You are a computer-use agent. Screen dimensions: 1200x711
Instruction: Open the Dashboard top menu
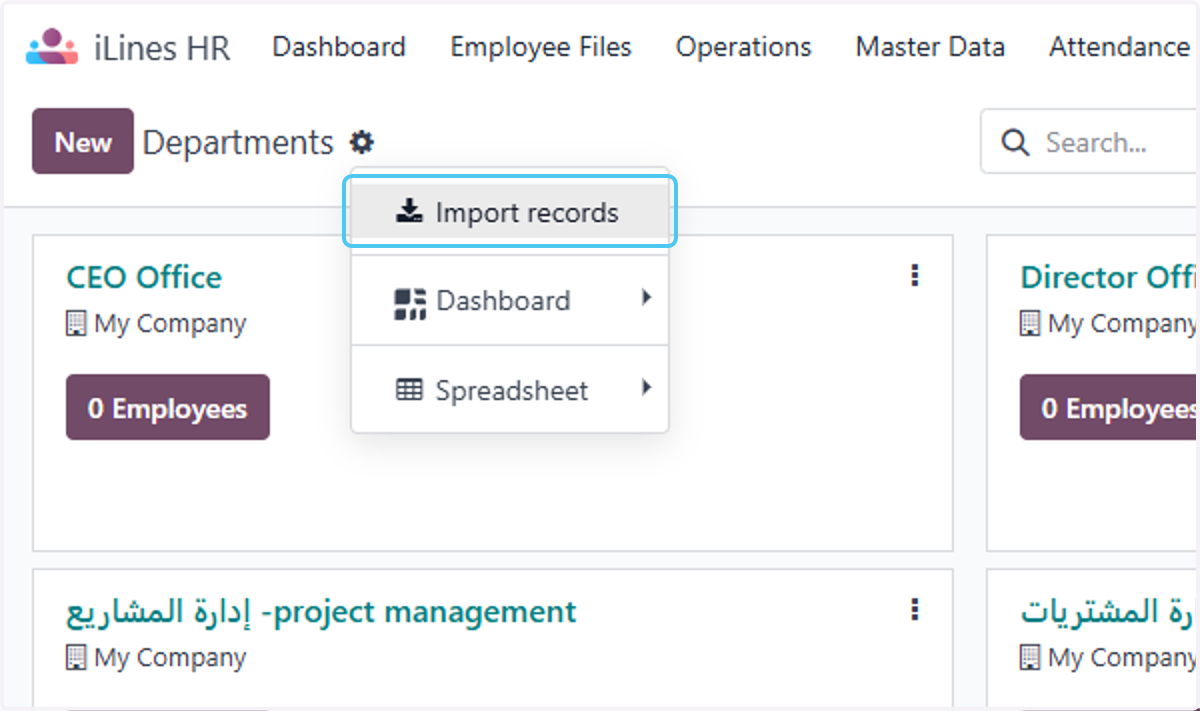pyautogui.click(x=339, y=47)
